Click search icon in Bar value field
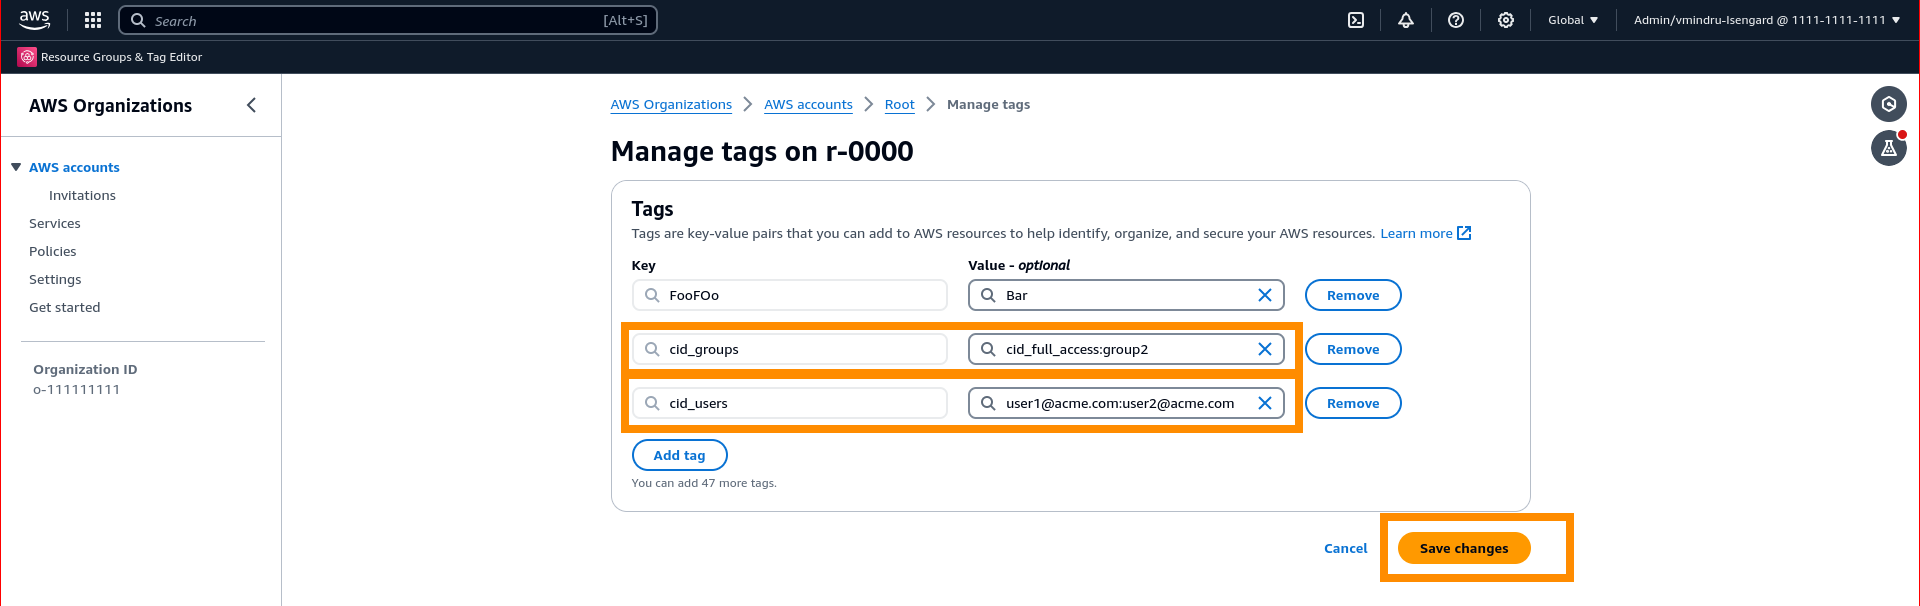 pos(988,295)
